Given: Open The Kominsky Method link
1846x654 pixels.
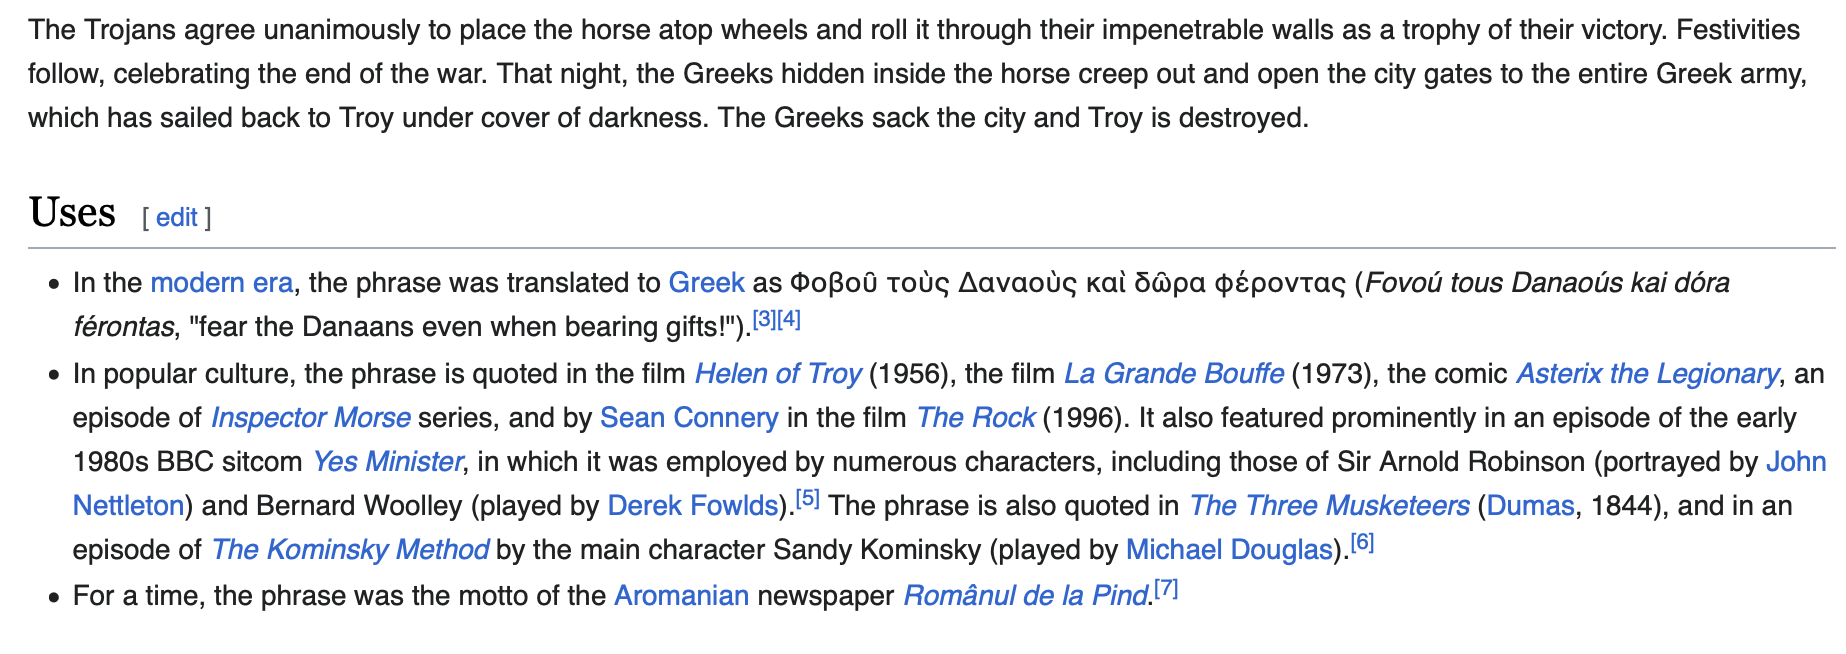Looking at the screenshot, I should [x=350, y=550].
